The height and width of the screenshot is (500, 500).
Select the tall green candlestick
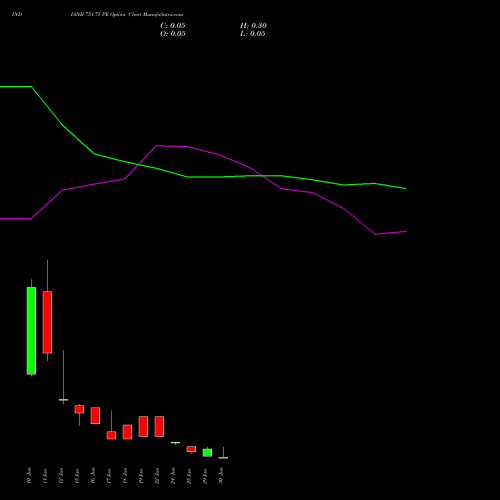click(31, 330)
